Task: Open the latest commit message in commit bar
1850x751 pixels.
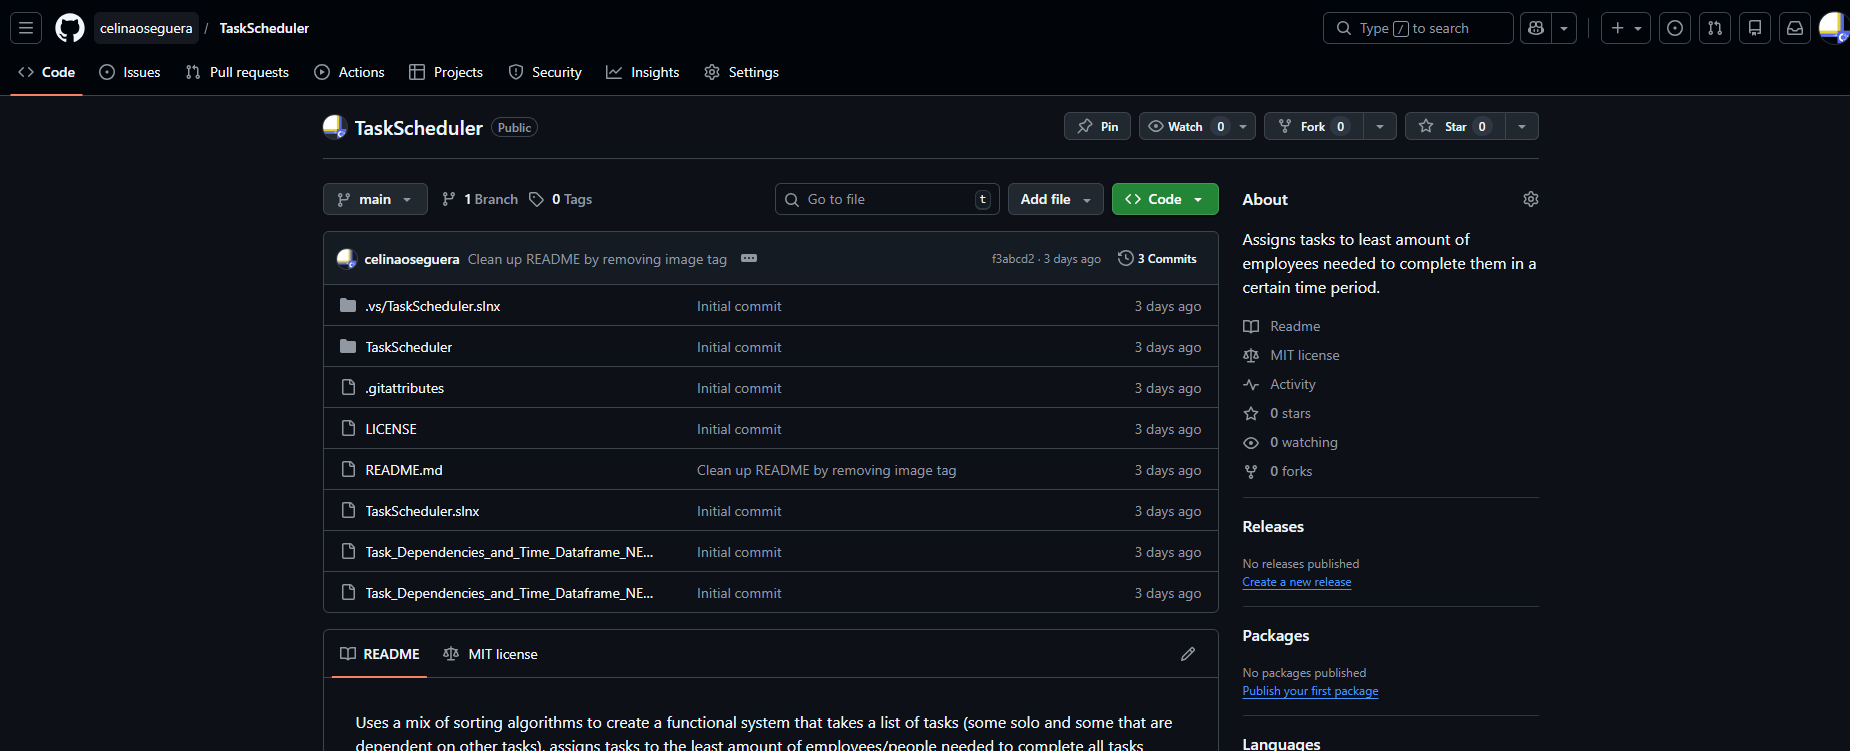Action: coord(597,259)
